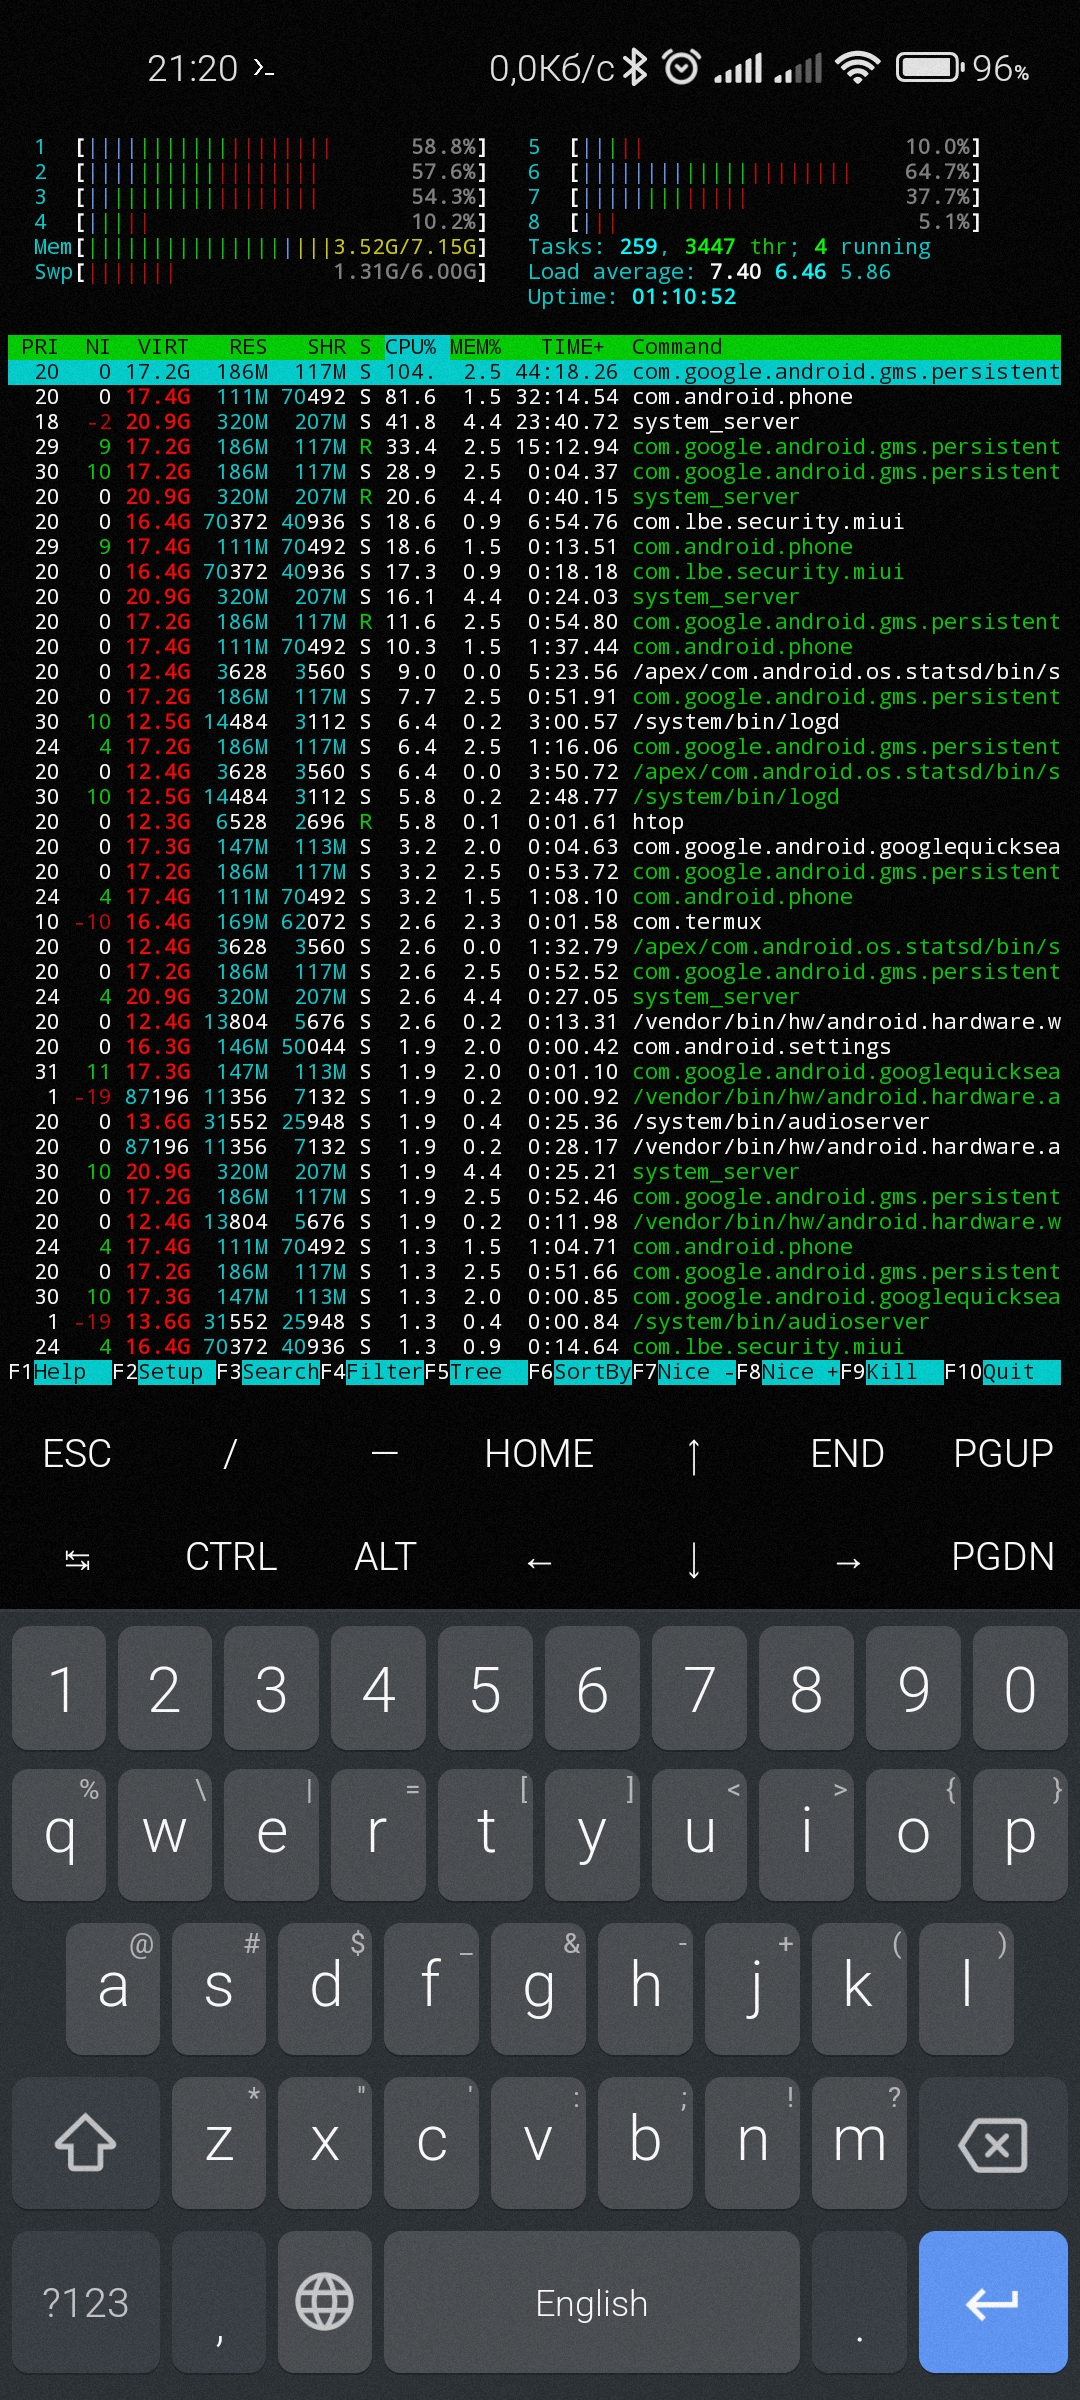Sort by the MEM% column header
The height and width of the screenshot is (2400, 1080).
tap(475, 347)
